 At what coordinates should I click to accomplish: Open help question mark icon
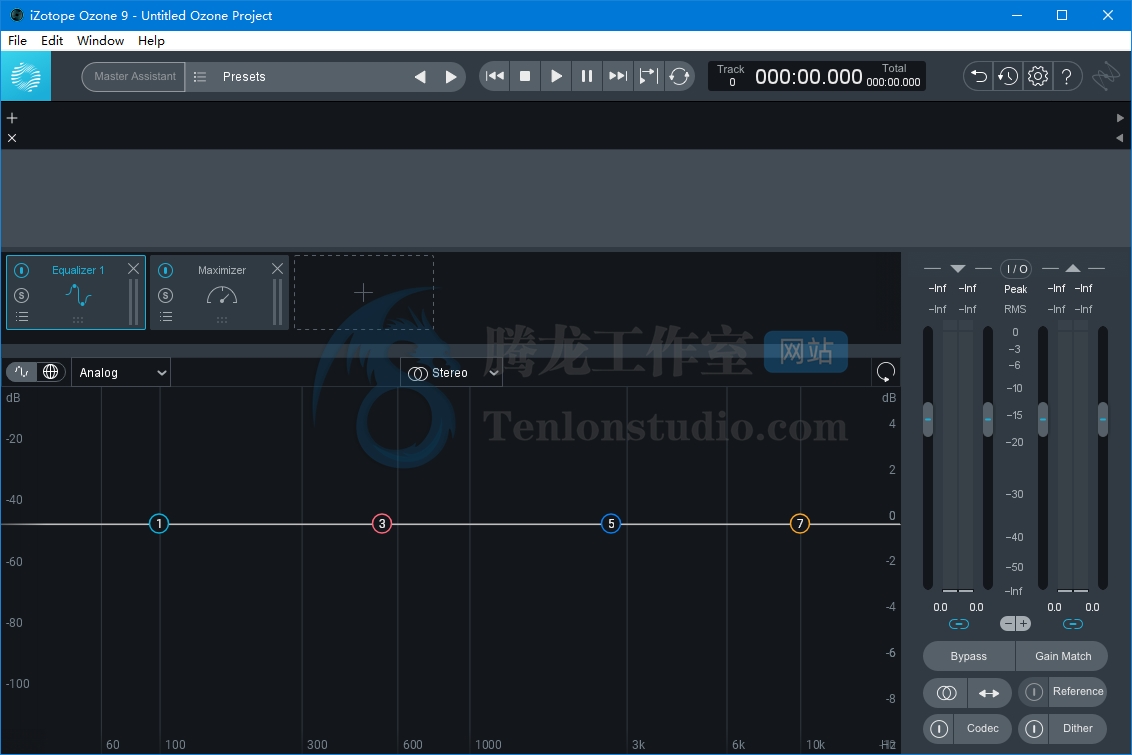point(1066,76)
